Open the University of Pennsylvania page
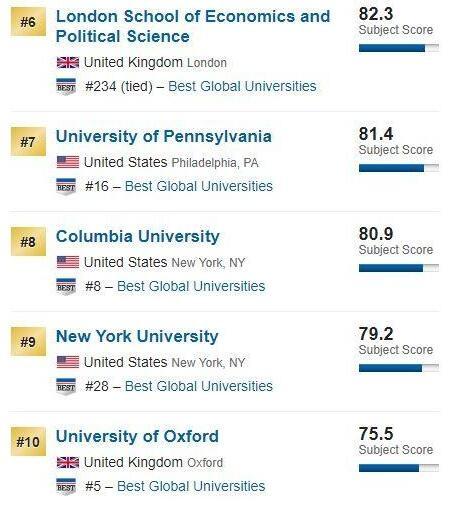This screenshot has height=506, width=453. click(x=164, y=137)
